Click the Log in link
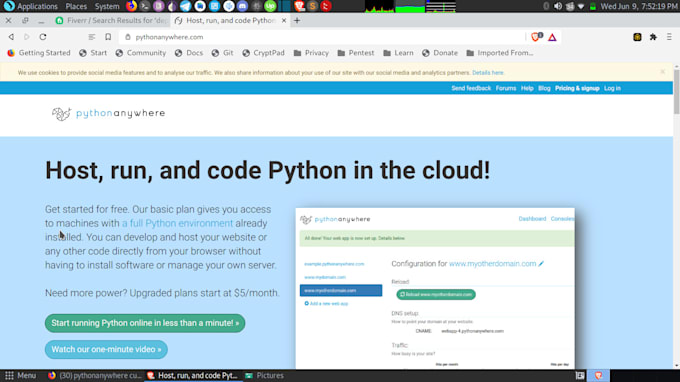 point(612,88)
